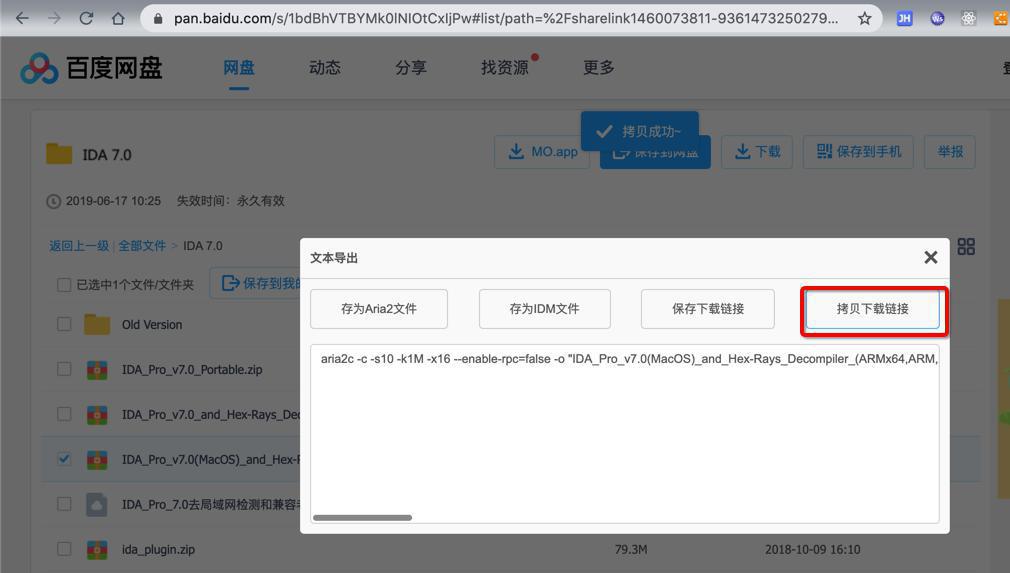
Task: Open the 找资源 tab
Action: click(504, 68)
